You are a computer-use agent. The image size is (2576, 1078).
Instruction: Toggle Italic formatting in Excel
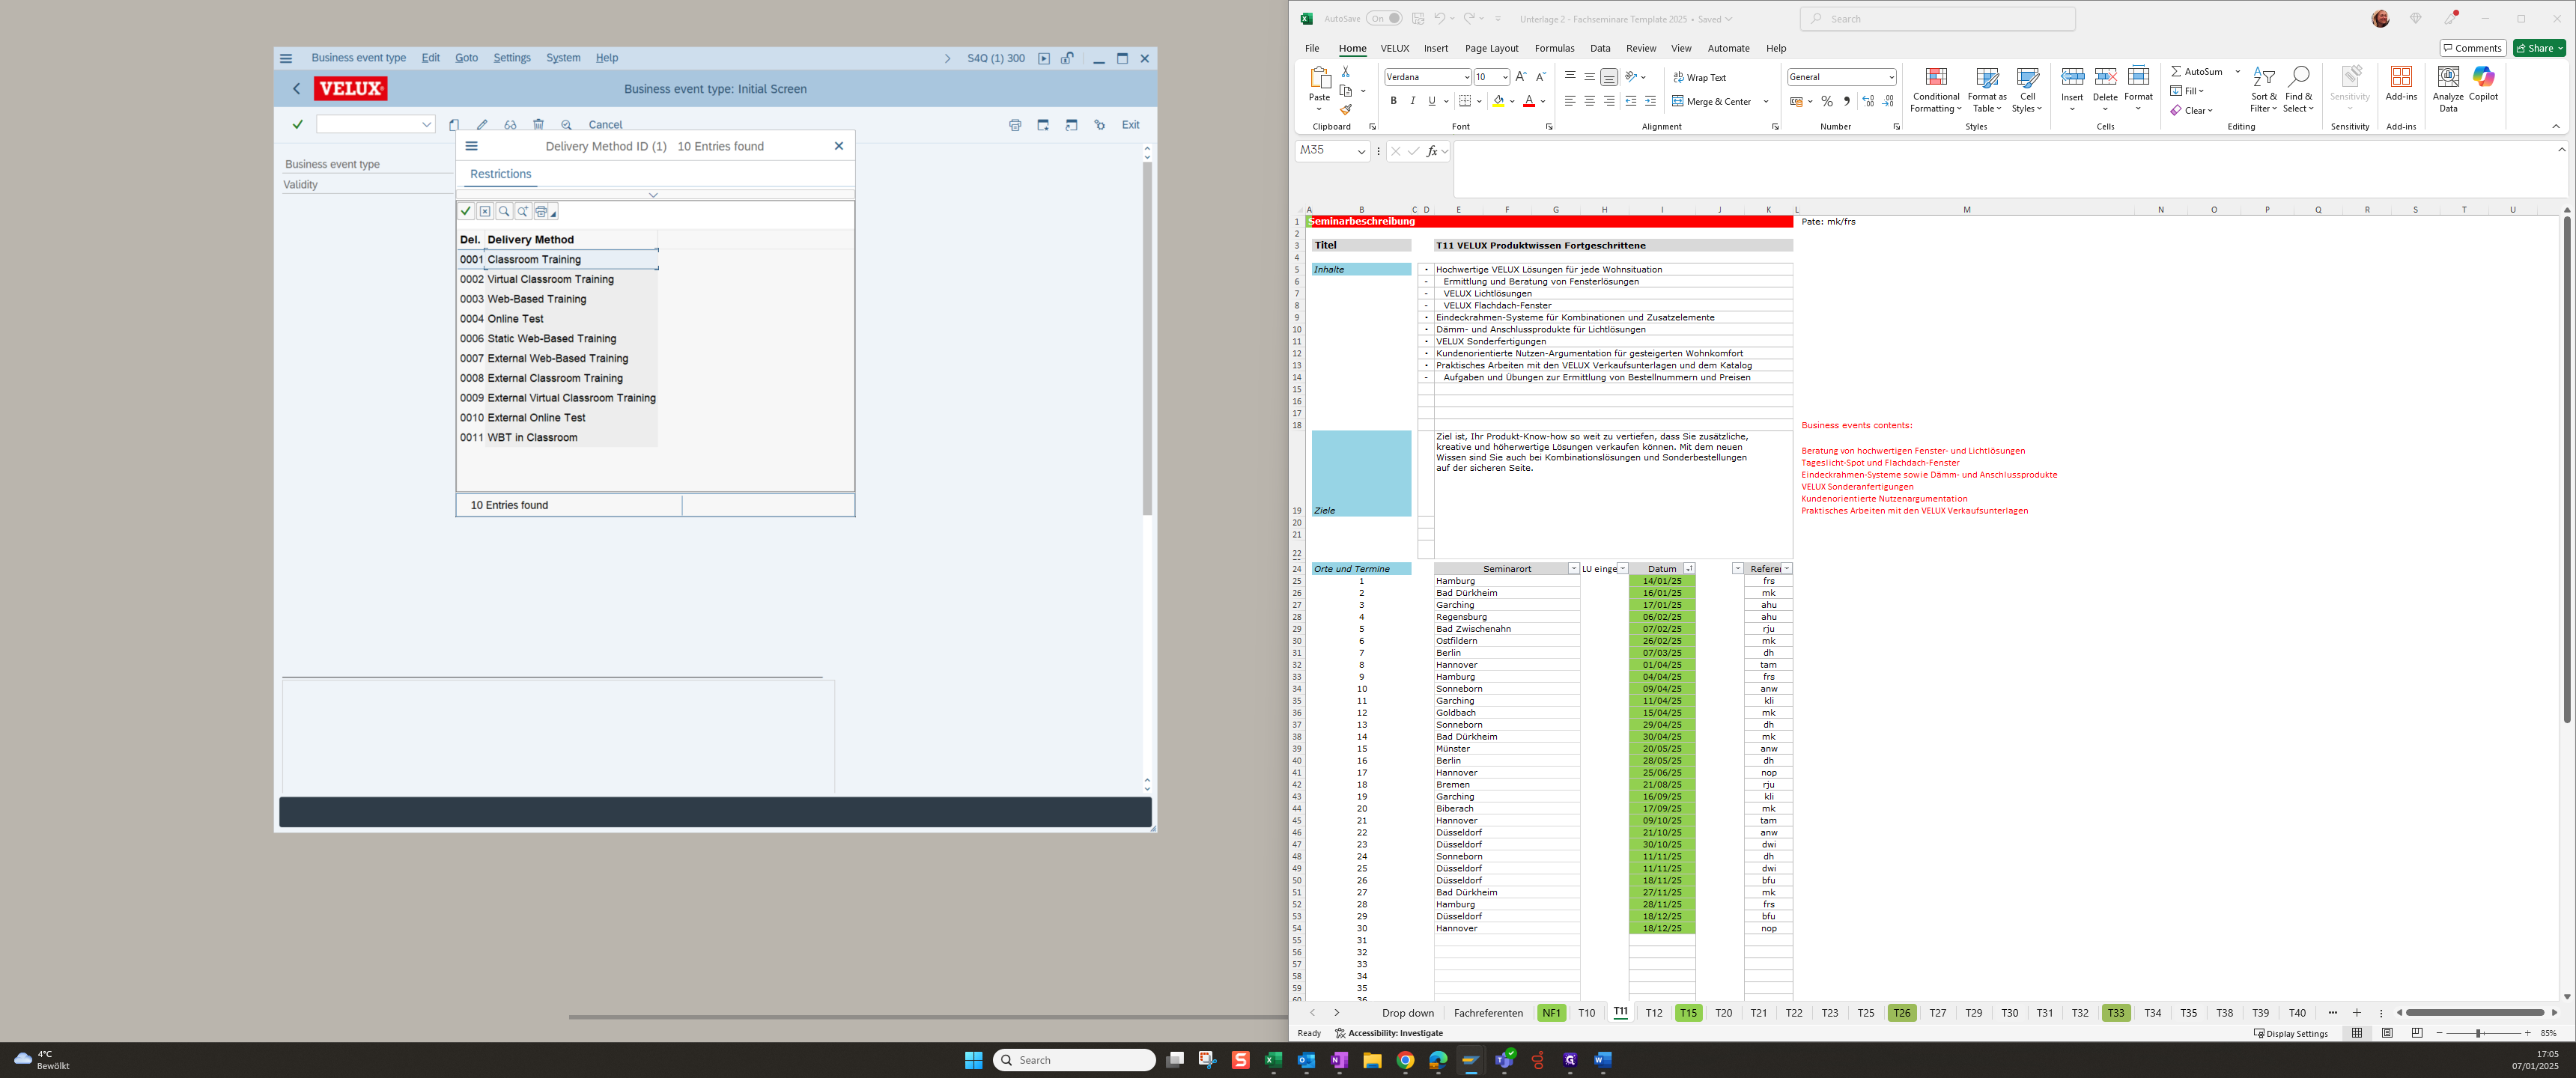[x=1412, y=101]
